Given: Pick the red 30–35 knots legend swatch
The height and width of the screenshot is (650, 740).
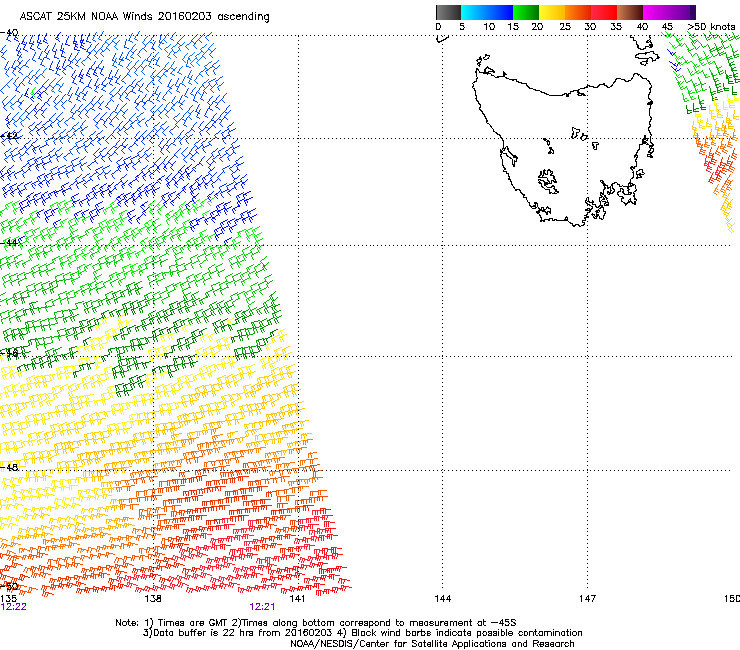Looking at the screenshot, I should (604, 12).
